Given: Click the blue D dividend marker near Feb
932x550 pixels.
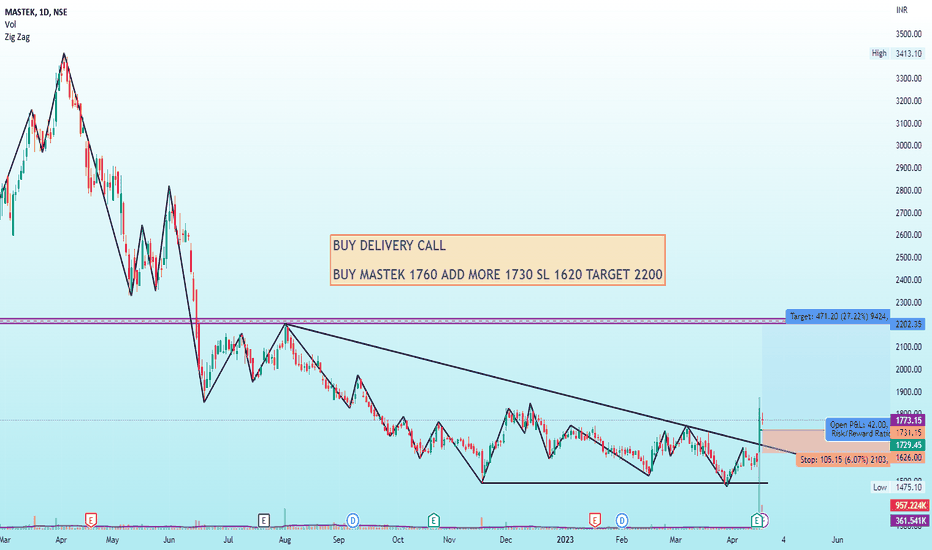Looking at the screenshot, I should coord(622,520).
